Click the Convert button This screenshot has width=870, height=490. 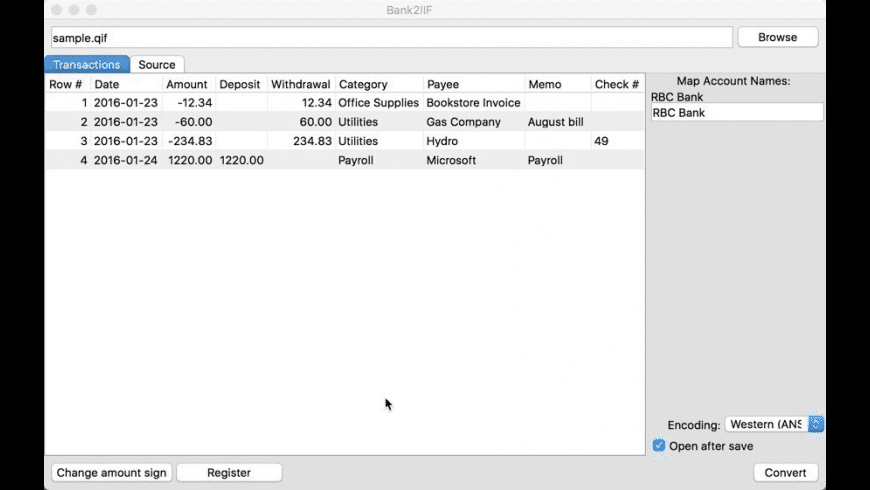(785, 473)
